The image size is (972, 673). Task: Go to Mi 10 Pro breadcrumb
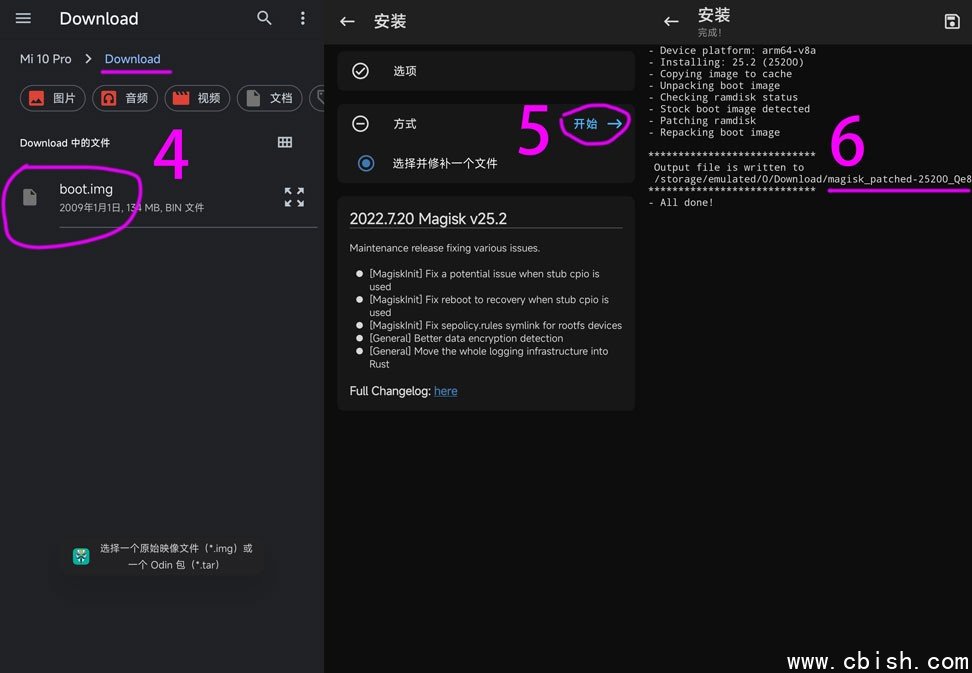point(45,59)
